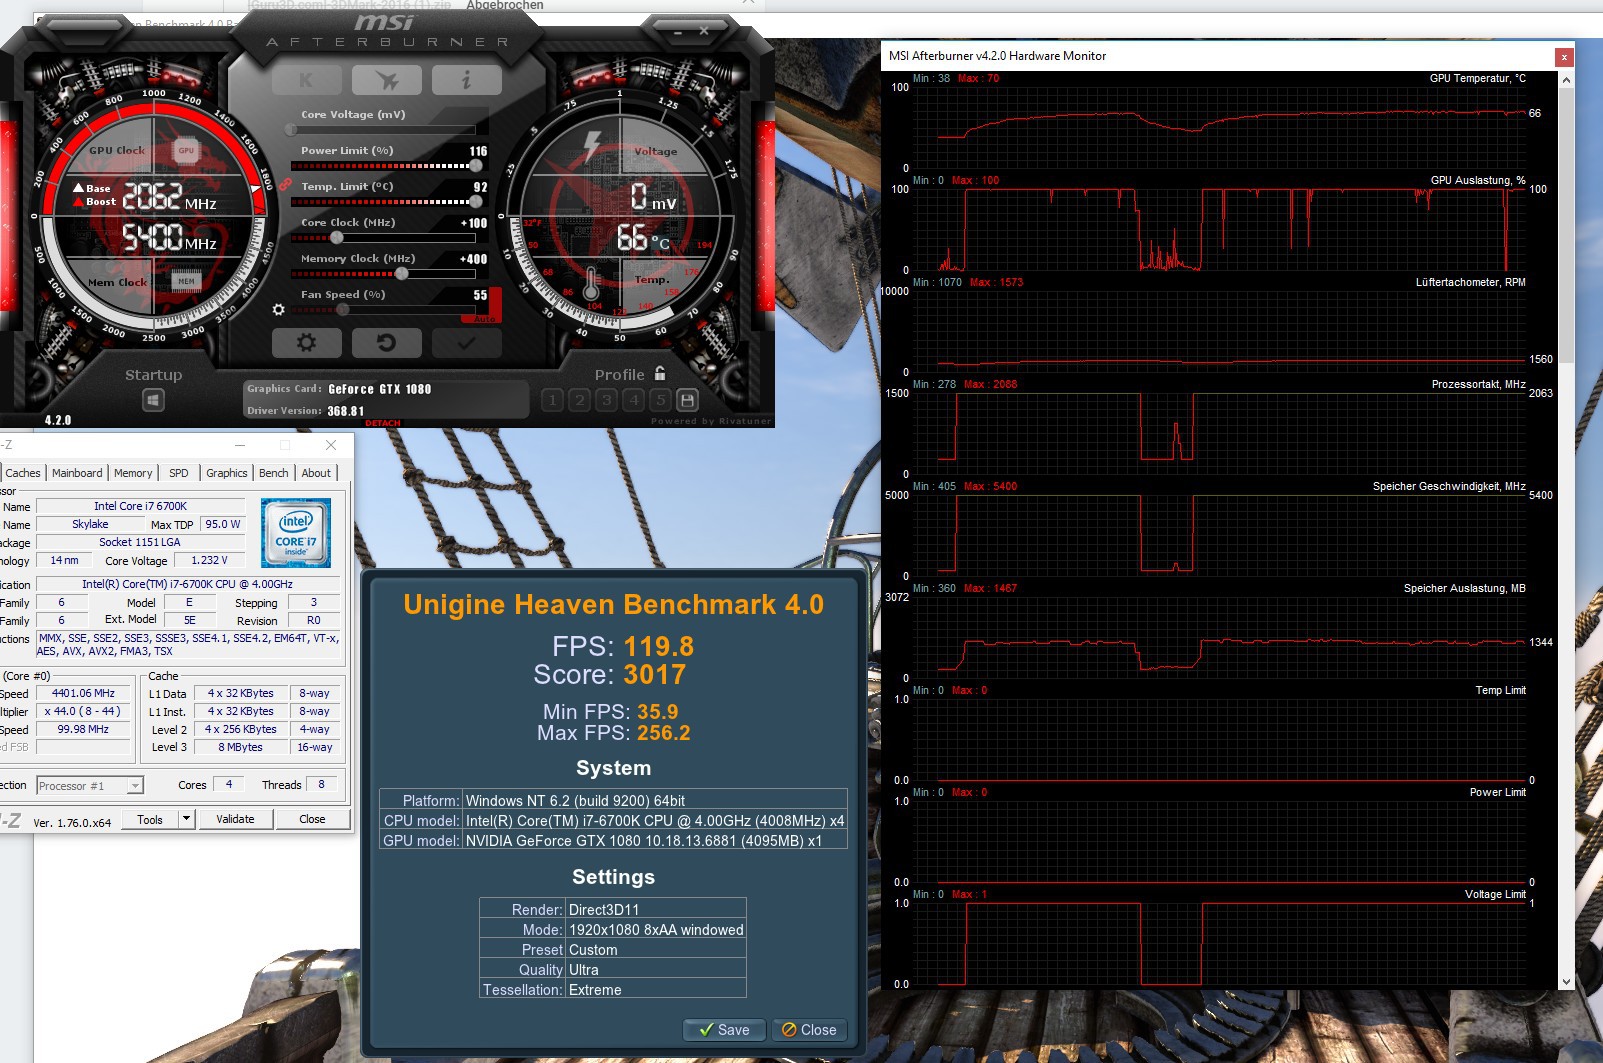Image resolution: width=1603 pixels, height=1063 pixels.
Task: Click the Core Voltage 1.232 V value
Action: pyautogui.click(x=209, y=560)
